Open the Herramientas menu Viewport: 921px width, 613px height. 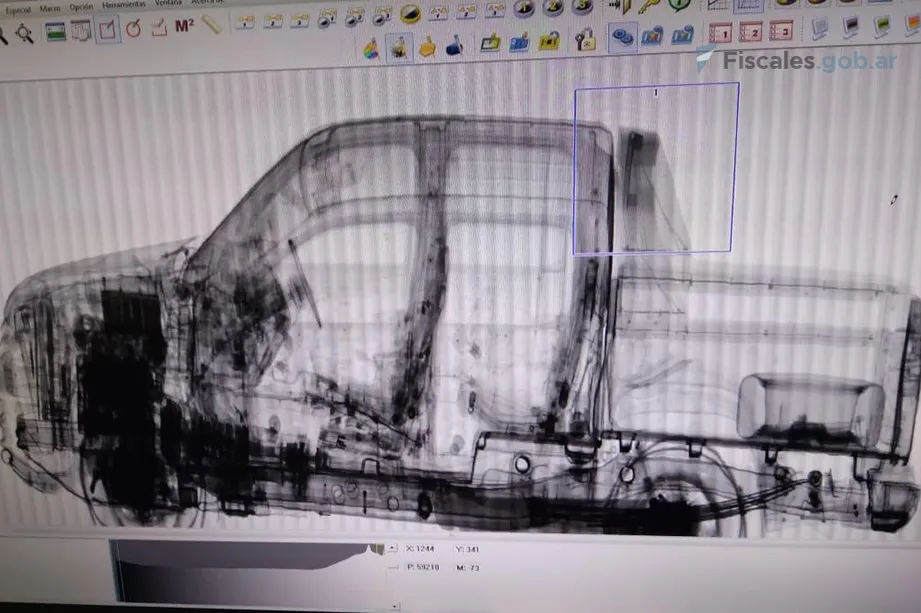[123, 4]
